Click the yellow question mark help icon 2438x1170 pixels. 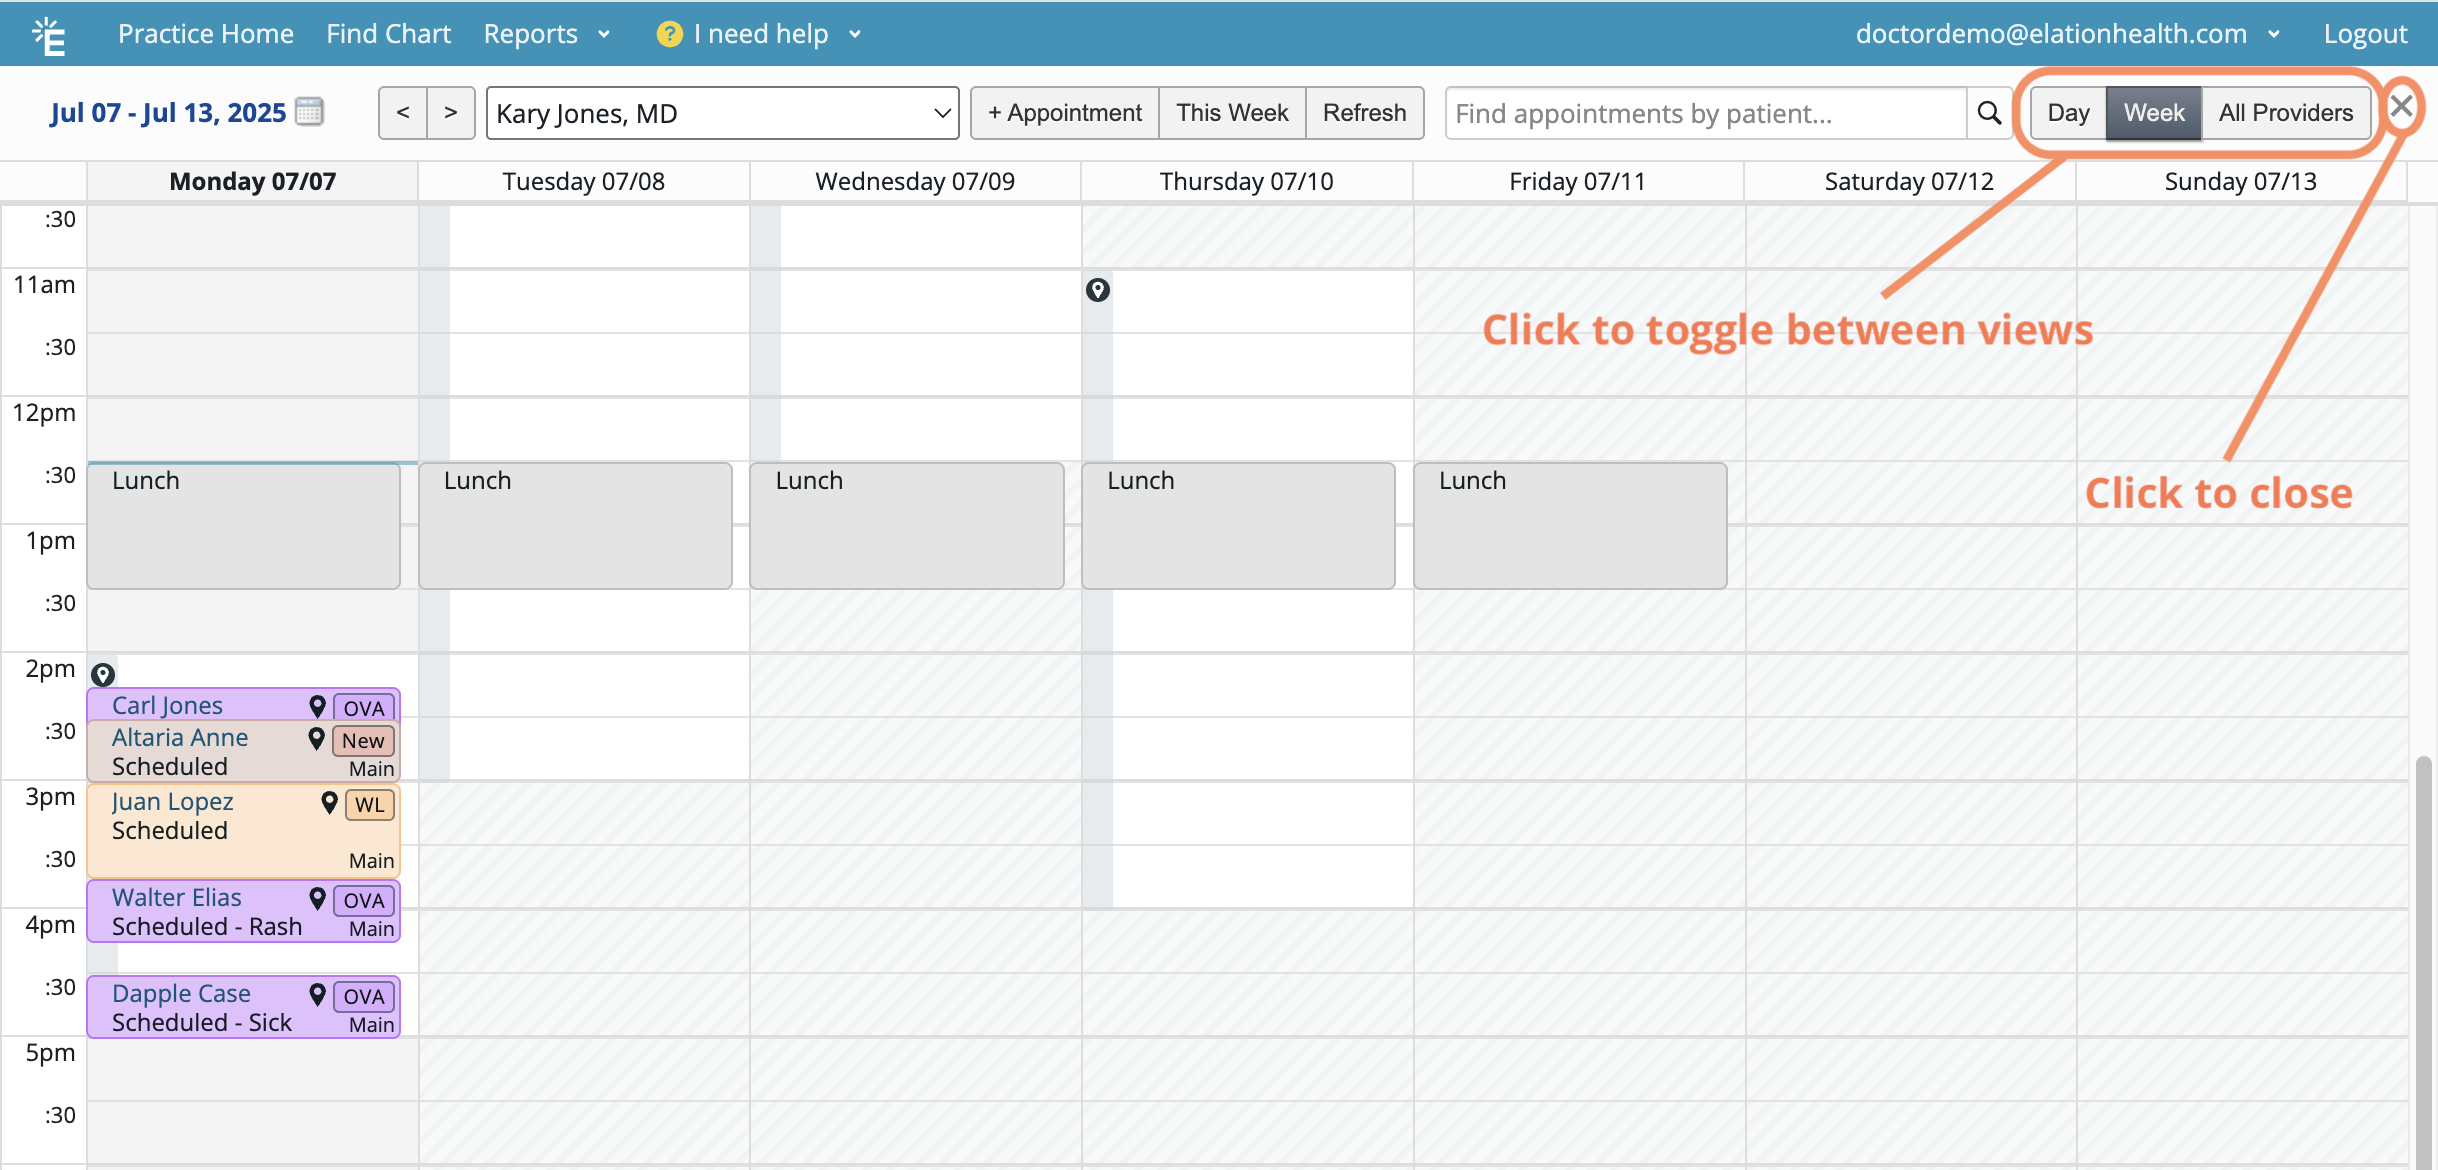coord(669,34)
